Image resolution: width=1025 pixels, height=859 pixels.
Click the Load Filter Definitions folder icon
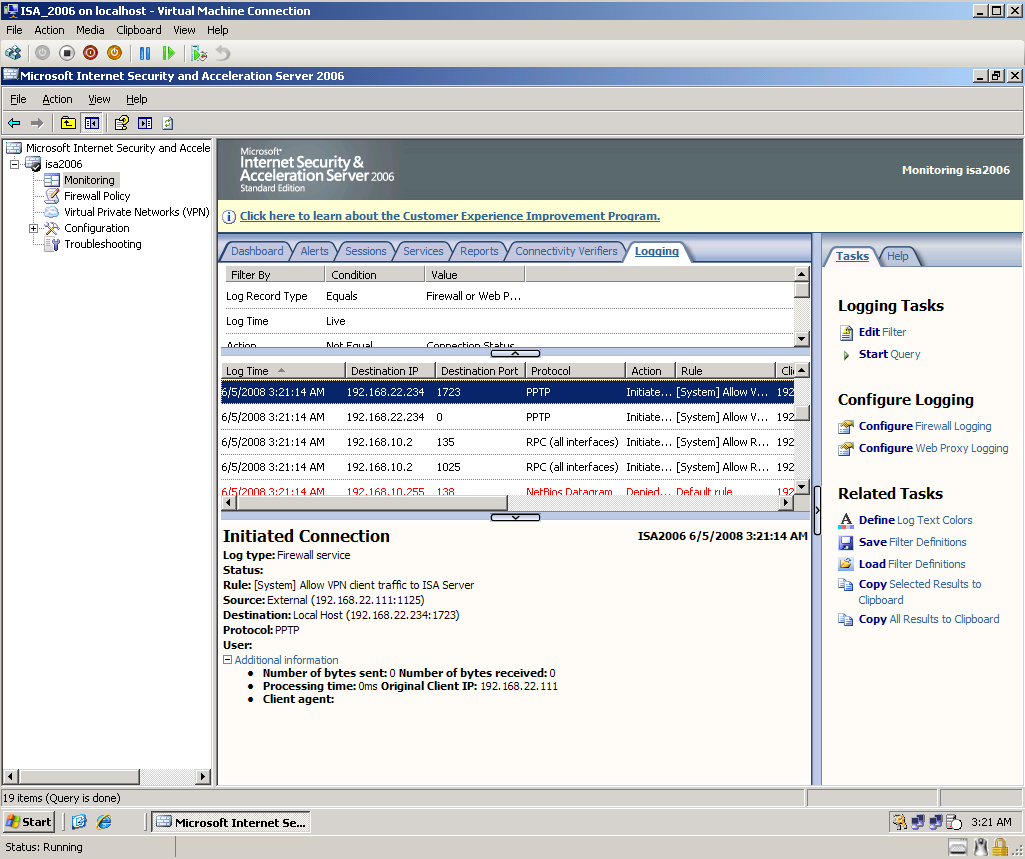click(x=846, y=564)
